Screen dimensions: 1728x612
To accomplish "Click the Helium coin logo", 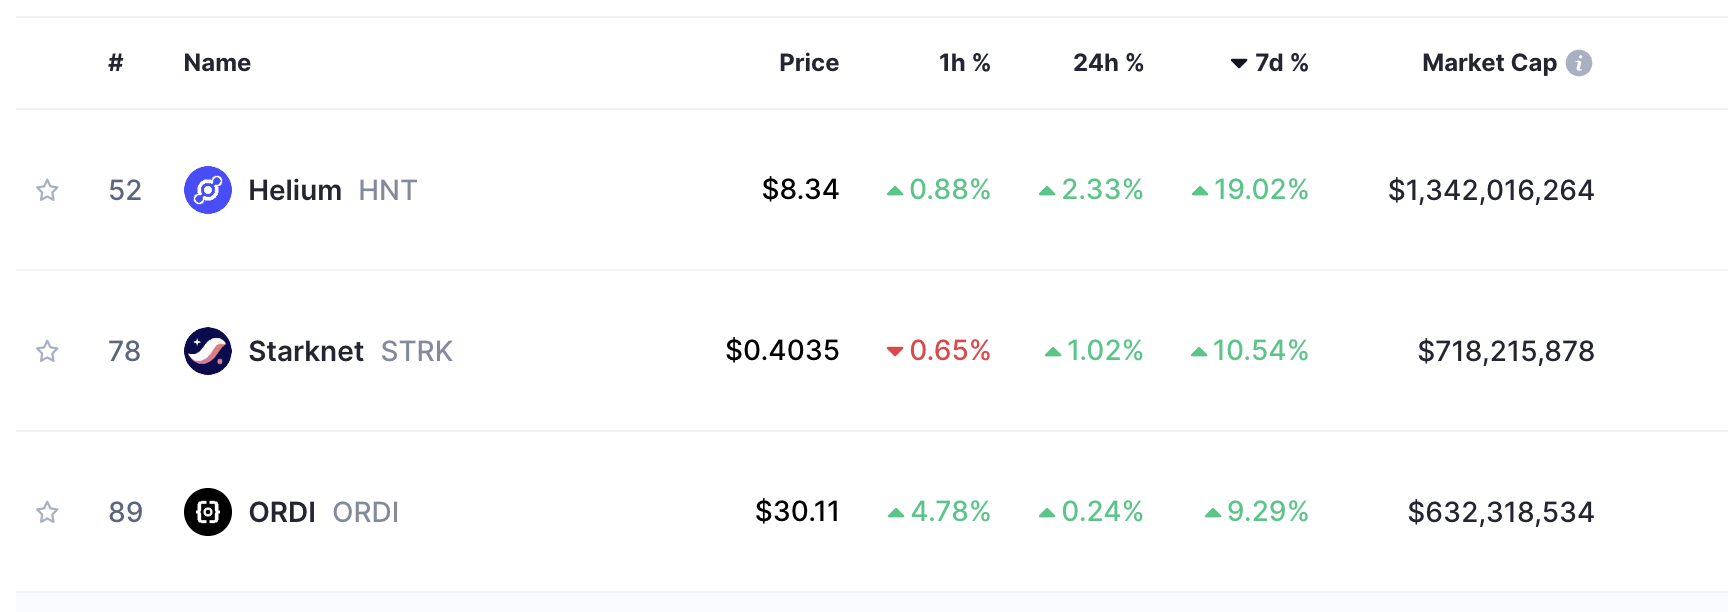I will click(208, 189).
